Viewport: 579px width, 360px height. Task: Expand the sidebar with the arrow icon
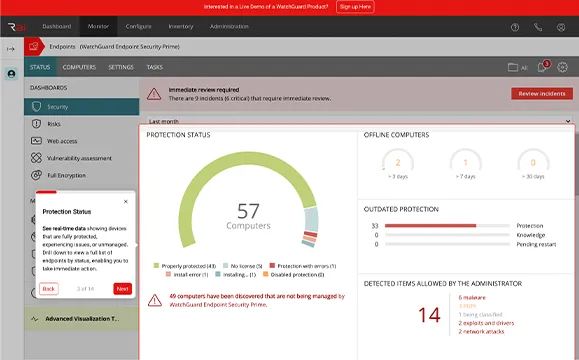point(11,49)
